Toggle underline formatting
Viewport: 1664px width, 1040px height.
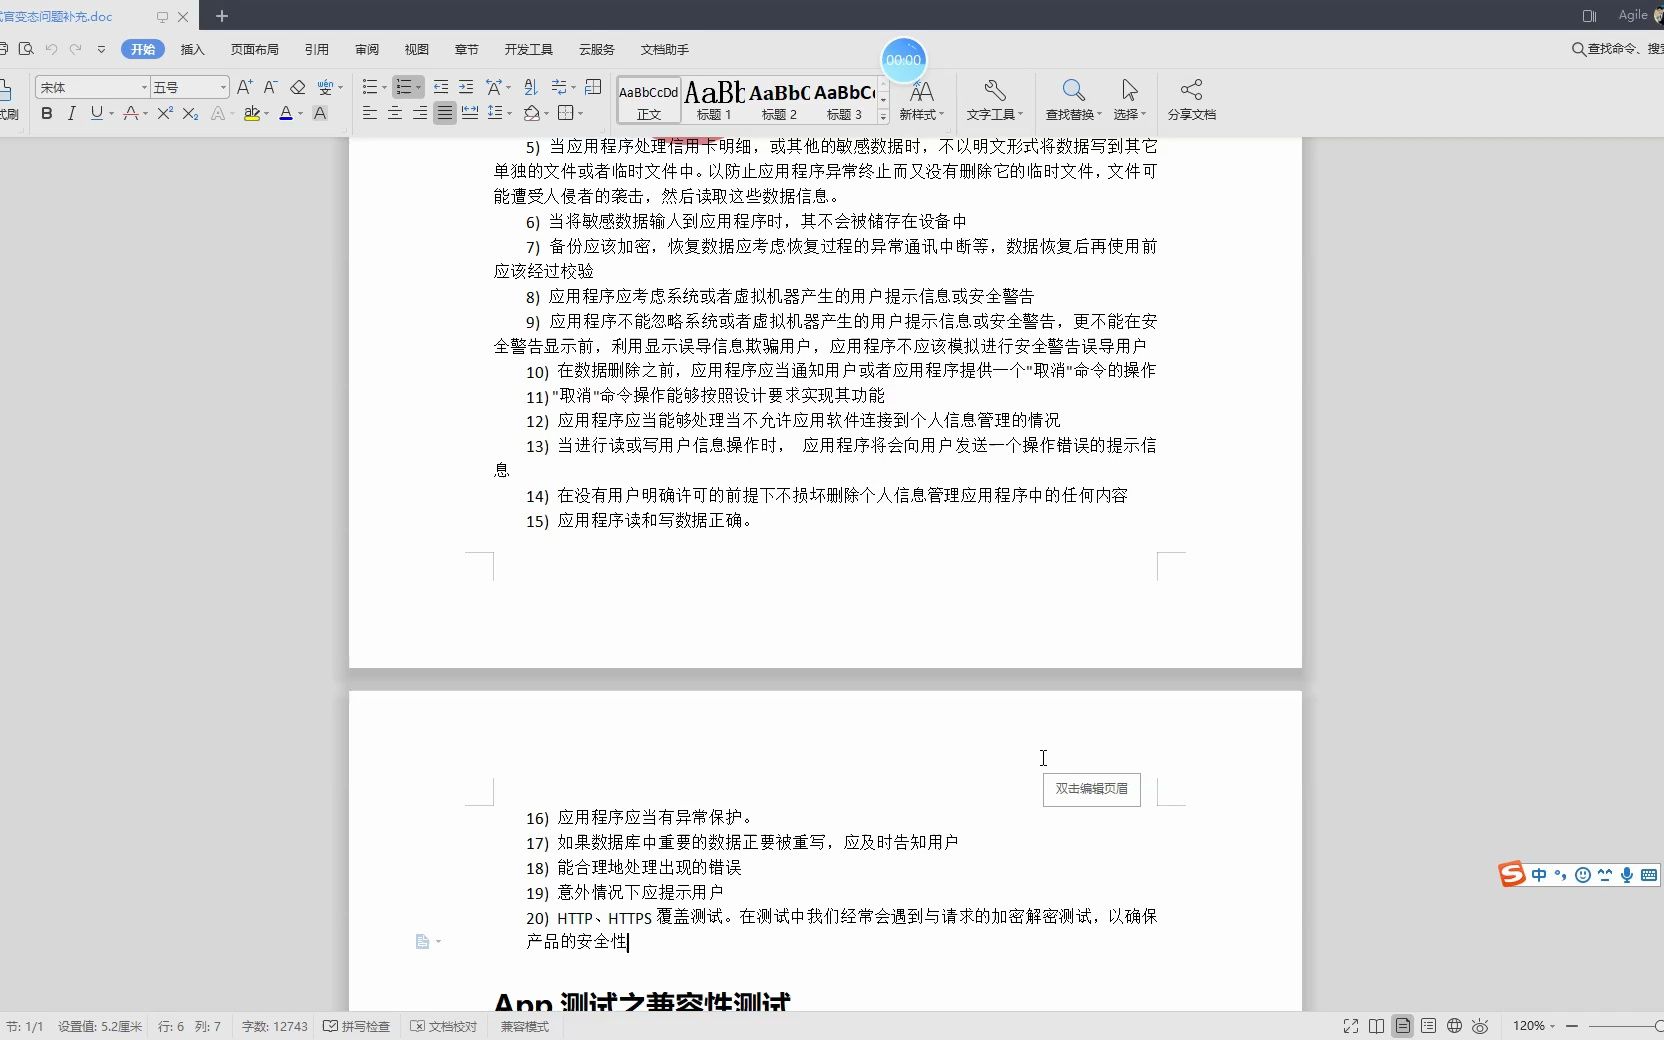click(x=96, y=114)
